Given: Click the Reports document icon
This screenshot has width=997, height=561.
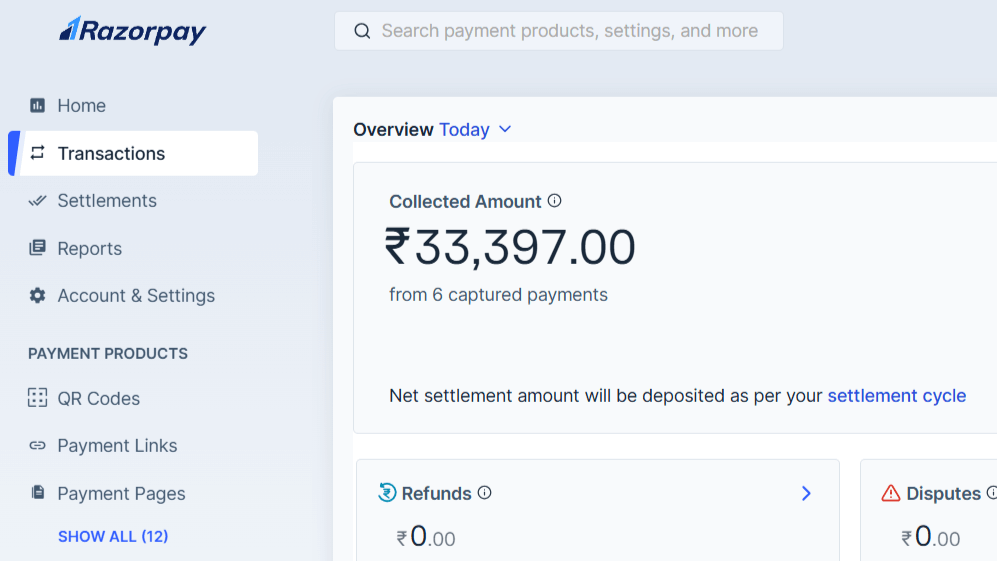Looking at the screenshot, I should (x=38, y=247).
